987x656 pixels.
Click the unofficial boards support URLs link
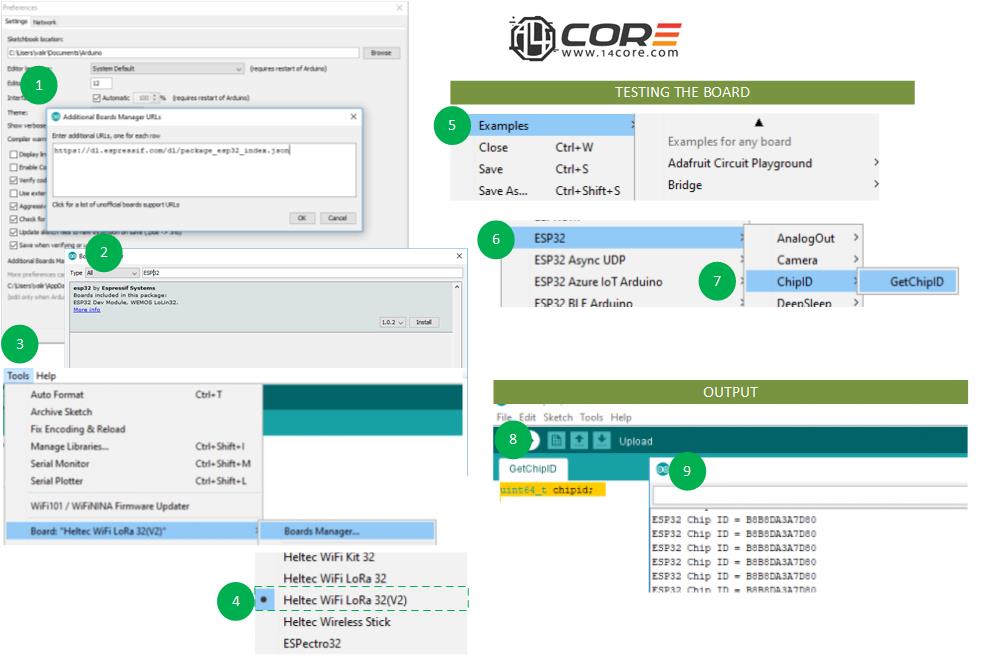click(116, 205)
